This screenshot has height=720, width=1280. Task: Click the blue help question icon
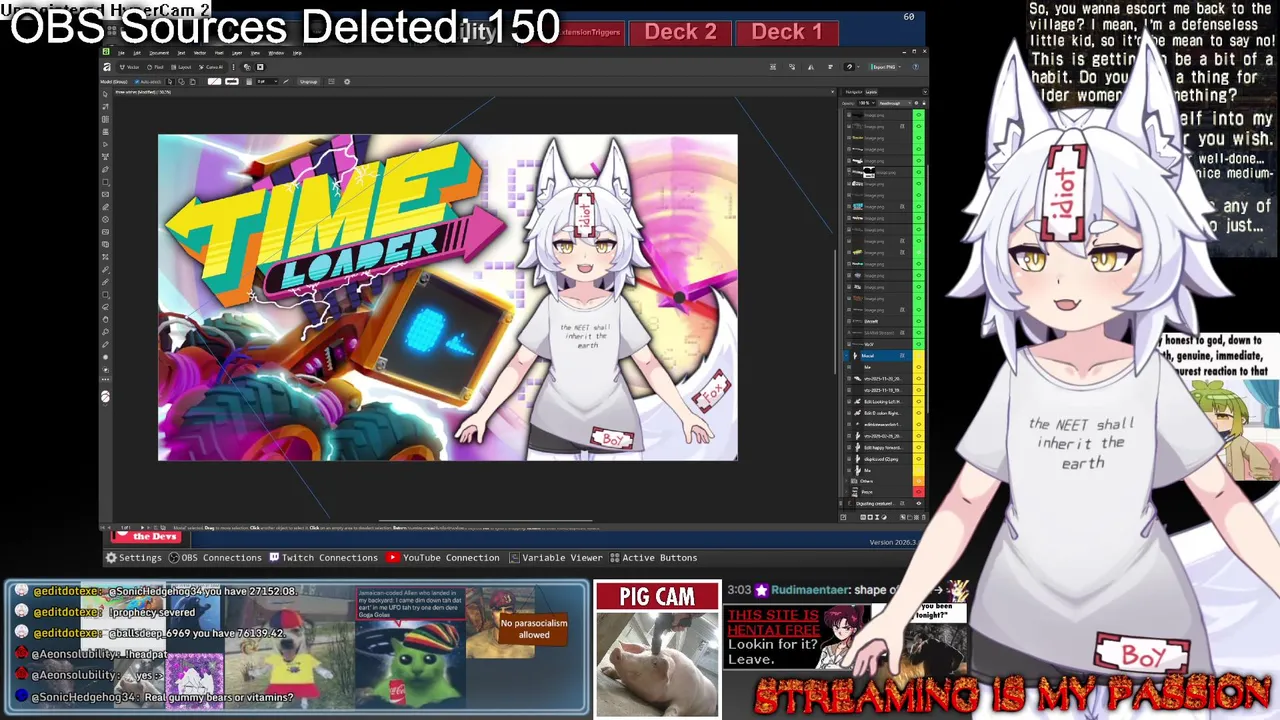916,67
